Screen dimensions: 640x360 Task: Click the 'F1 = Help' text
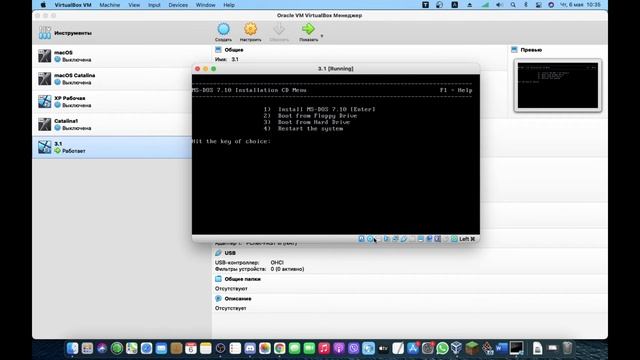[456, 90]
